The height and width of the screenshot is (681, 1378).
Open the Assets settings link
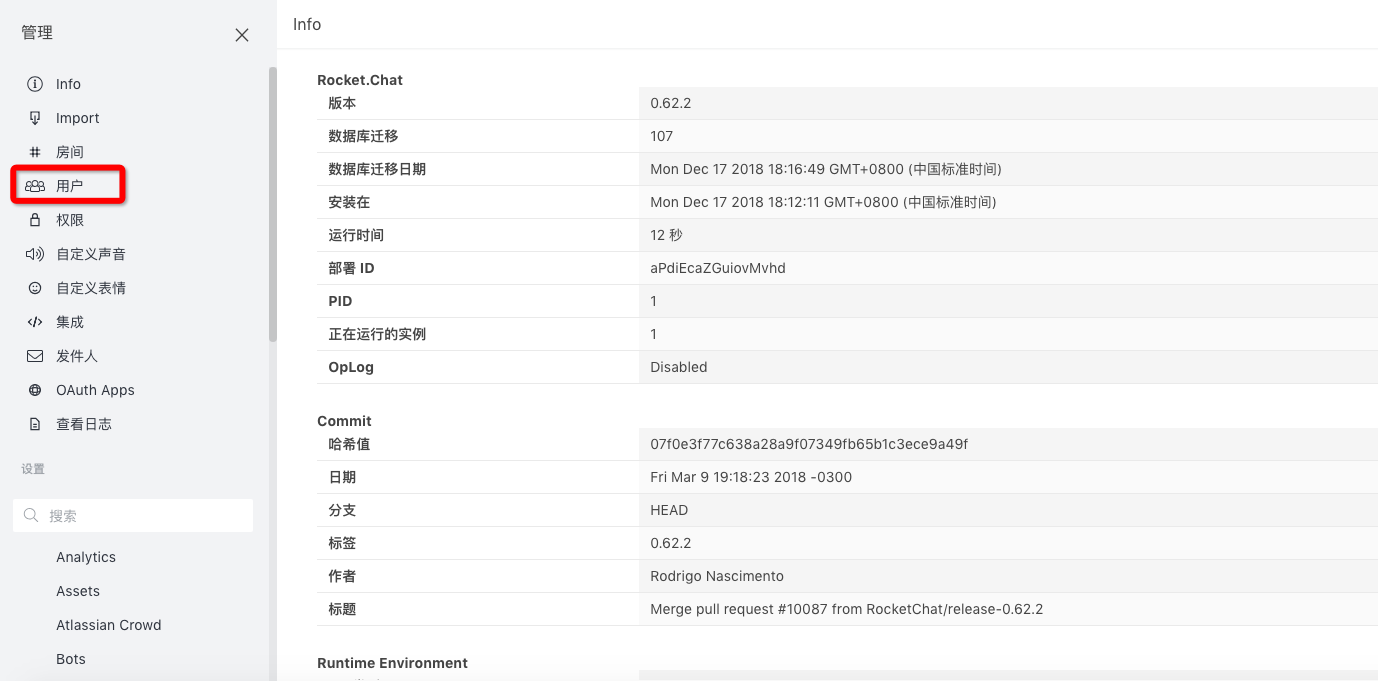pyautogui.click(x=78, y=591)
